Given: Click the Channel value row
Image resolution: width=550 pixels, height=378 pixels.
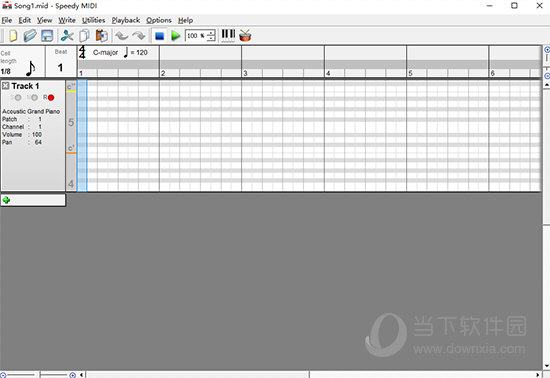Looking at the screenshot, I should pos(22,127).
